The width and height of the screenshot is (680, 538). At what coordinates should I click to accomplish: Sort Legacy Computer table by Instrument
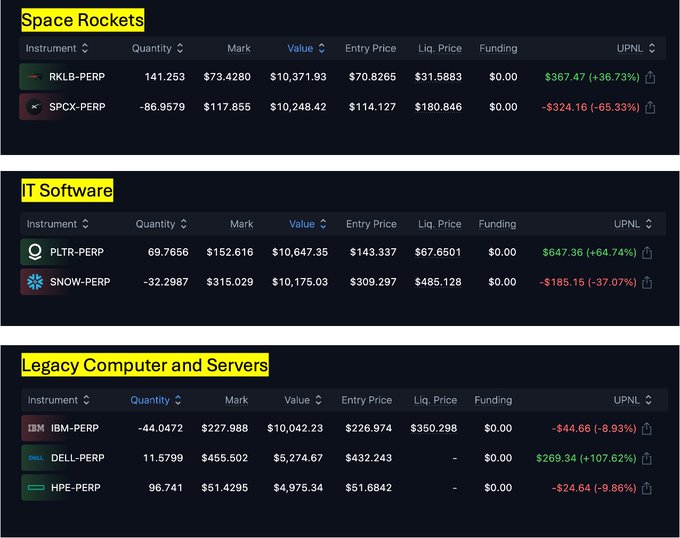click(59, 400)
